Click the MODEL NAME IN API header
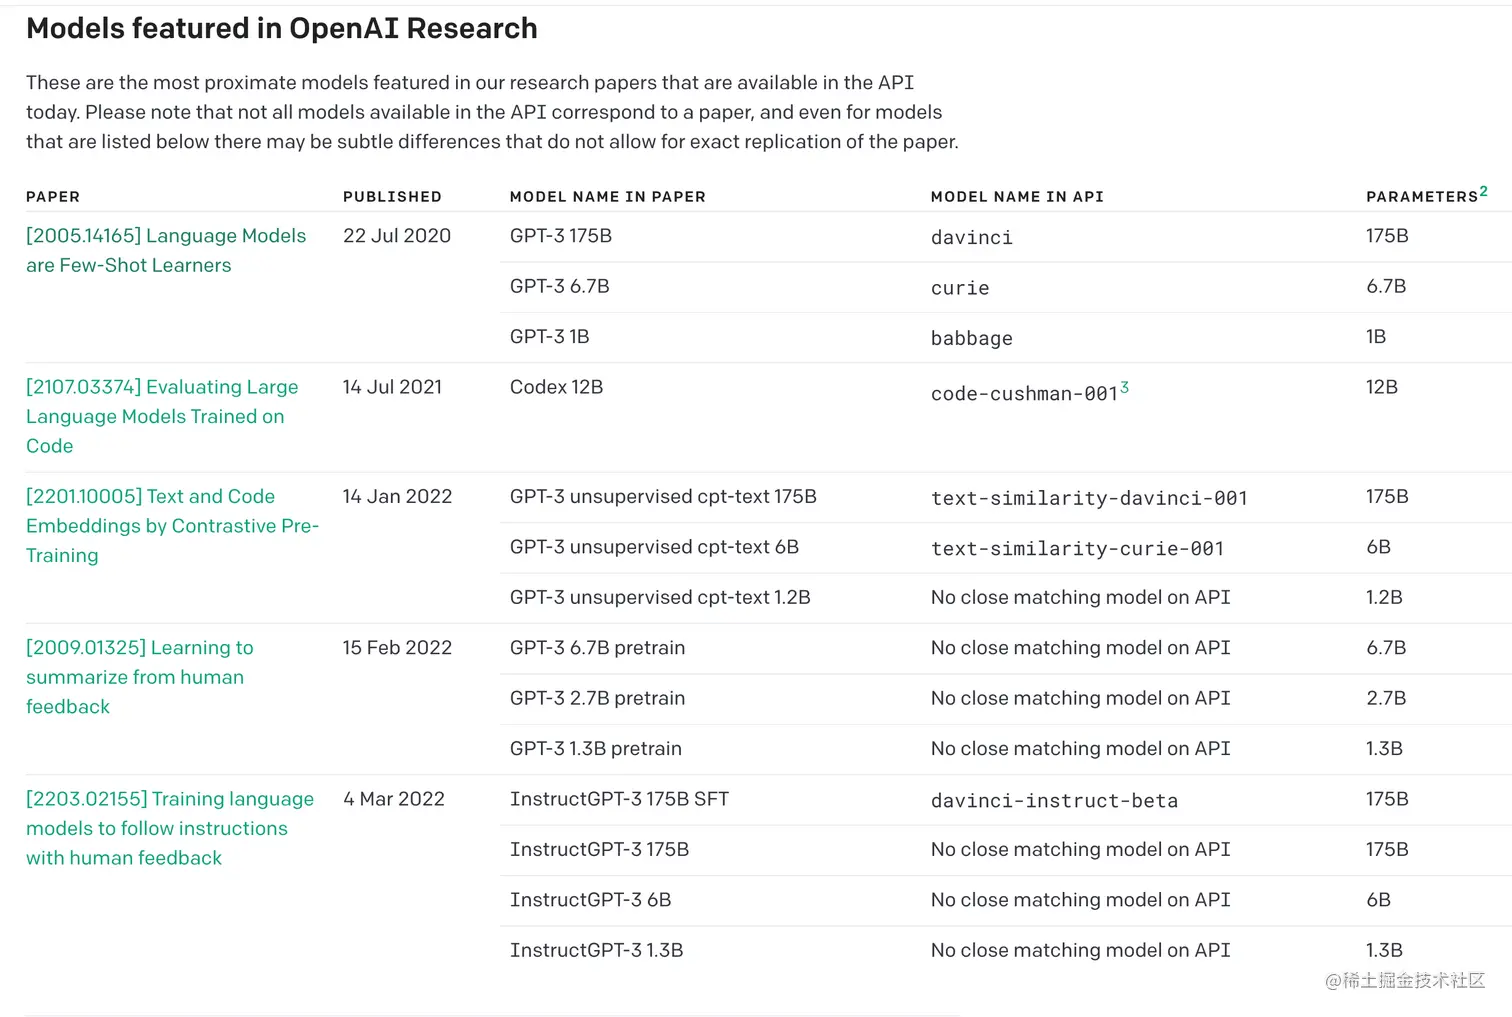 (1017, 197)
